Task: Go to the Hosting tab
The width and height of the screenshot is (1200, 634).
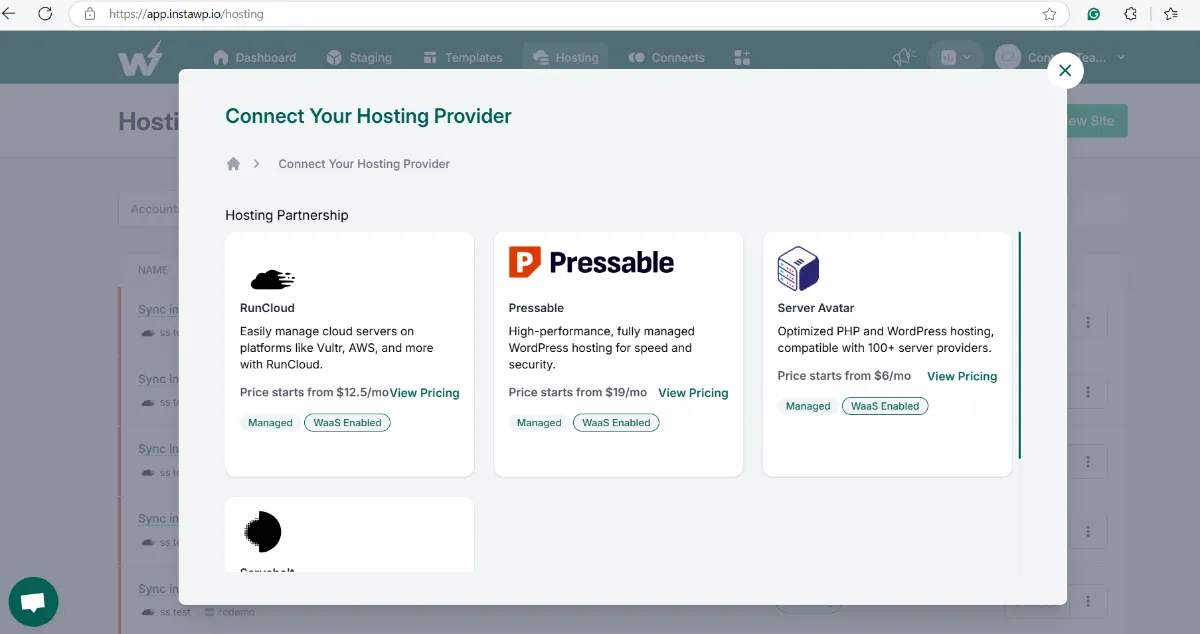Action: [566, 58]
